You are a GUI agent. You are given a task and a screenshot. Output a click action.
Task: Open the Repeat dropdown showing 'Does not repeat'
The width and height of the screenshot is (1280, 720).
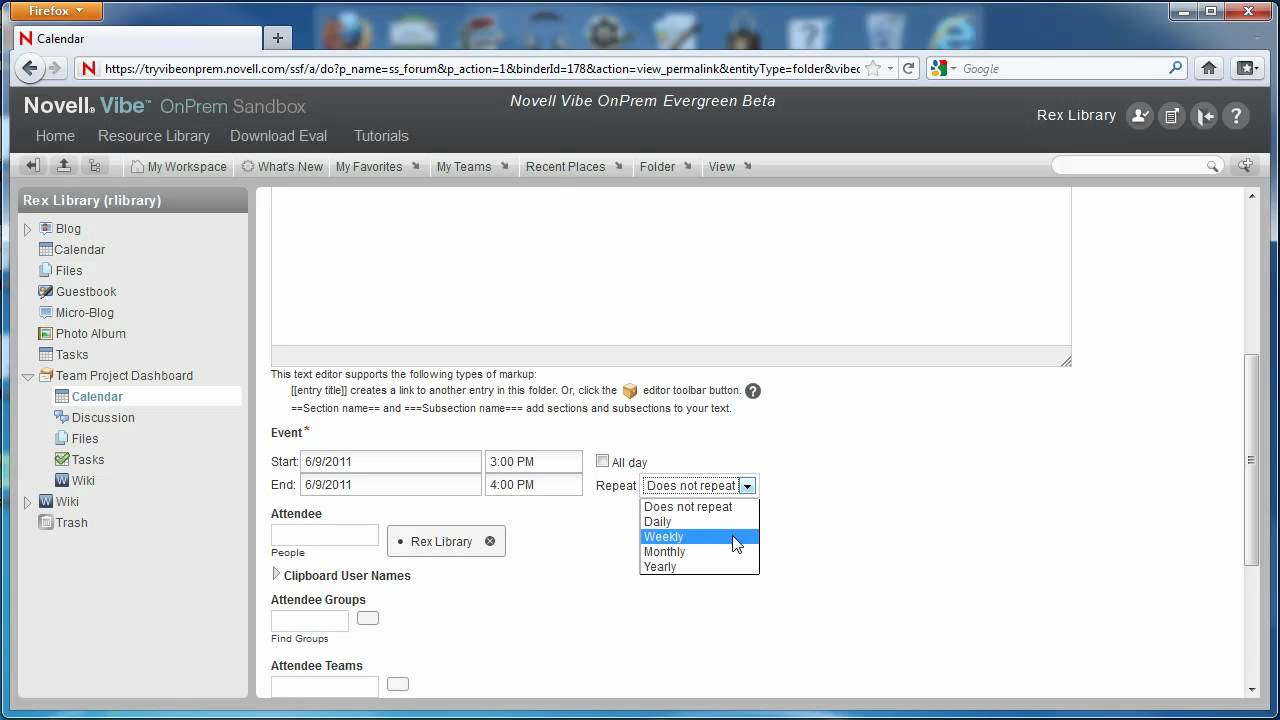point(700,485)
